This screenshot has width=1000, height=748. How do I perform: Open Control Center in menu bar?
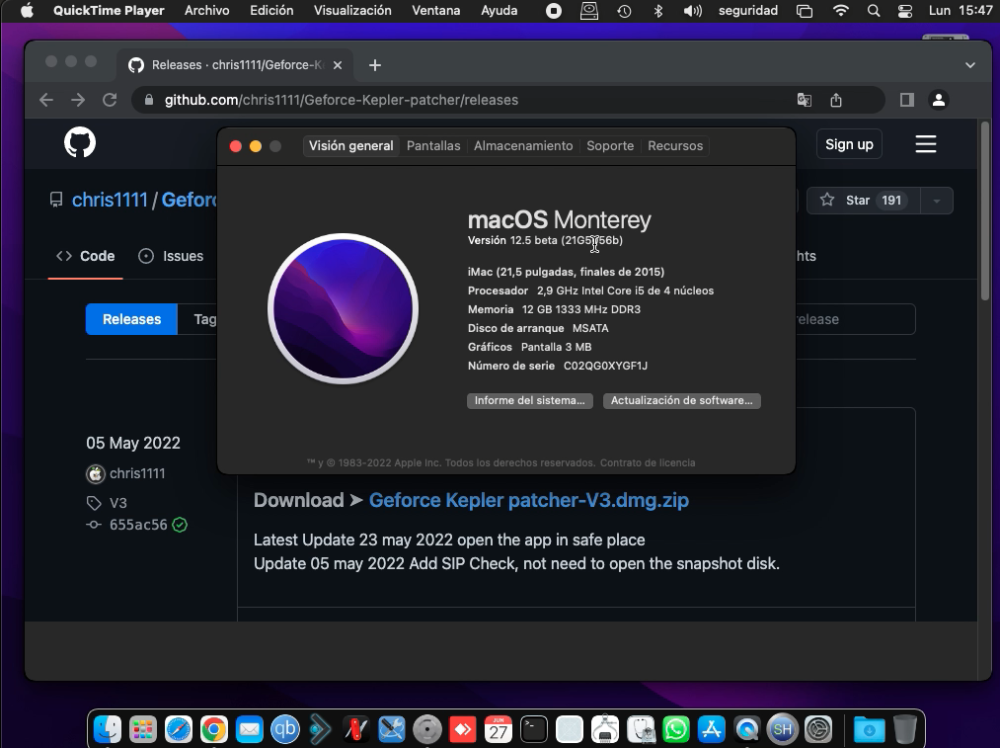coord(905,11)
